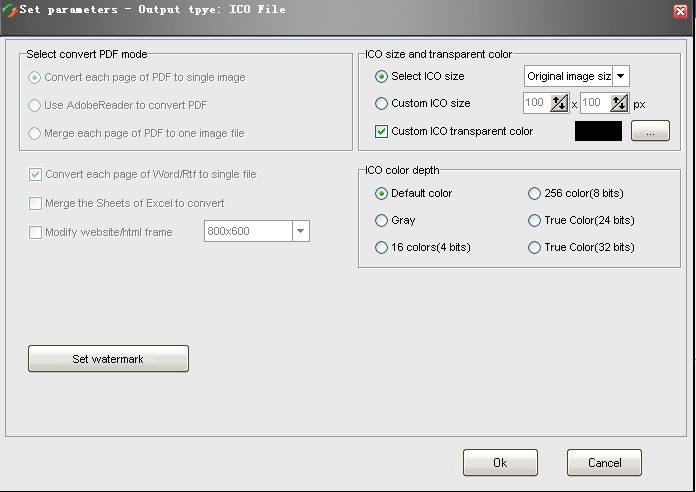Image resolution: width=696 pixels, height=492 pixels.
Task: Open the 800x600 frame size dropdown
Action: tap(301, 231)
